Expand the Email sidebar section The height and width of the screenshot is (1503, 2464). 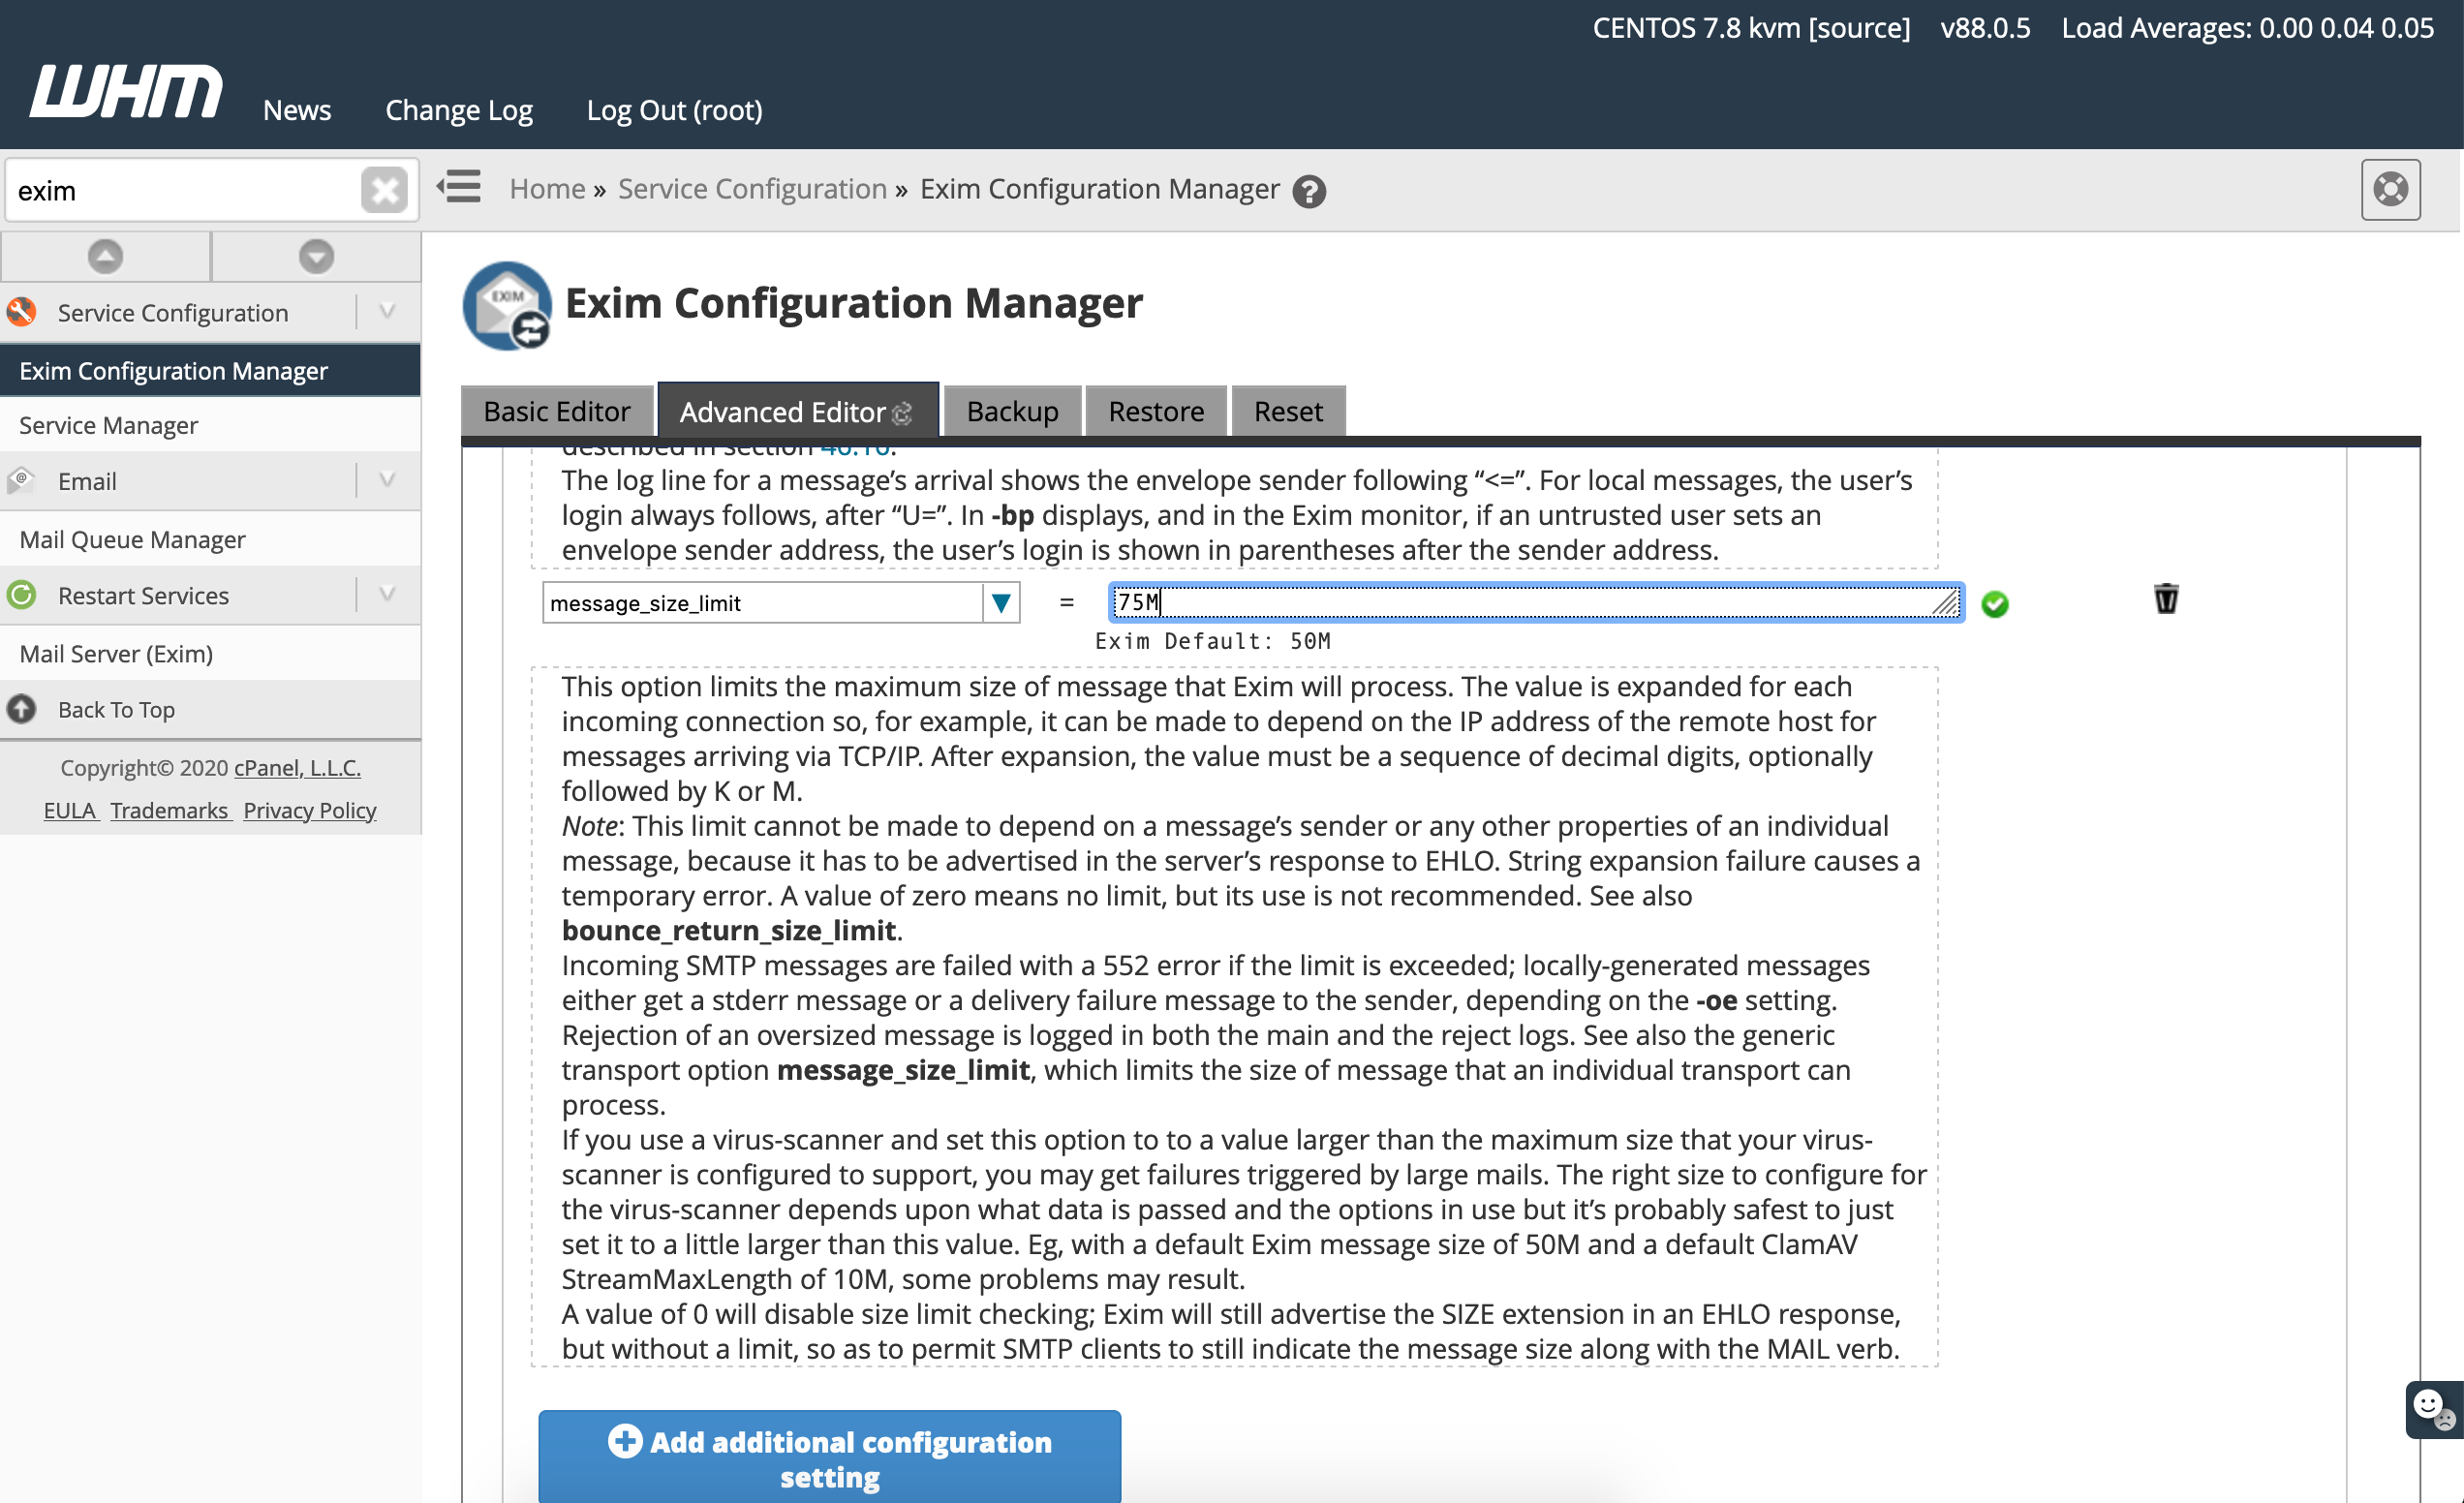coord(389,480)
